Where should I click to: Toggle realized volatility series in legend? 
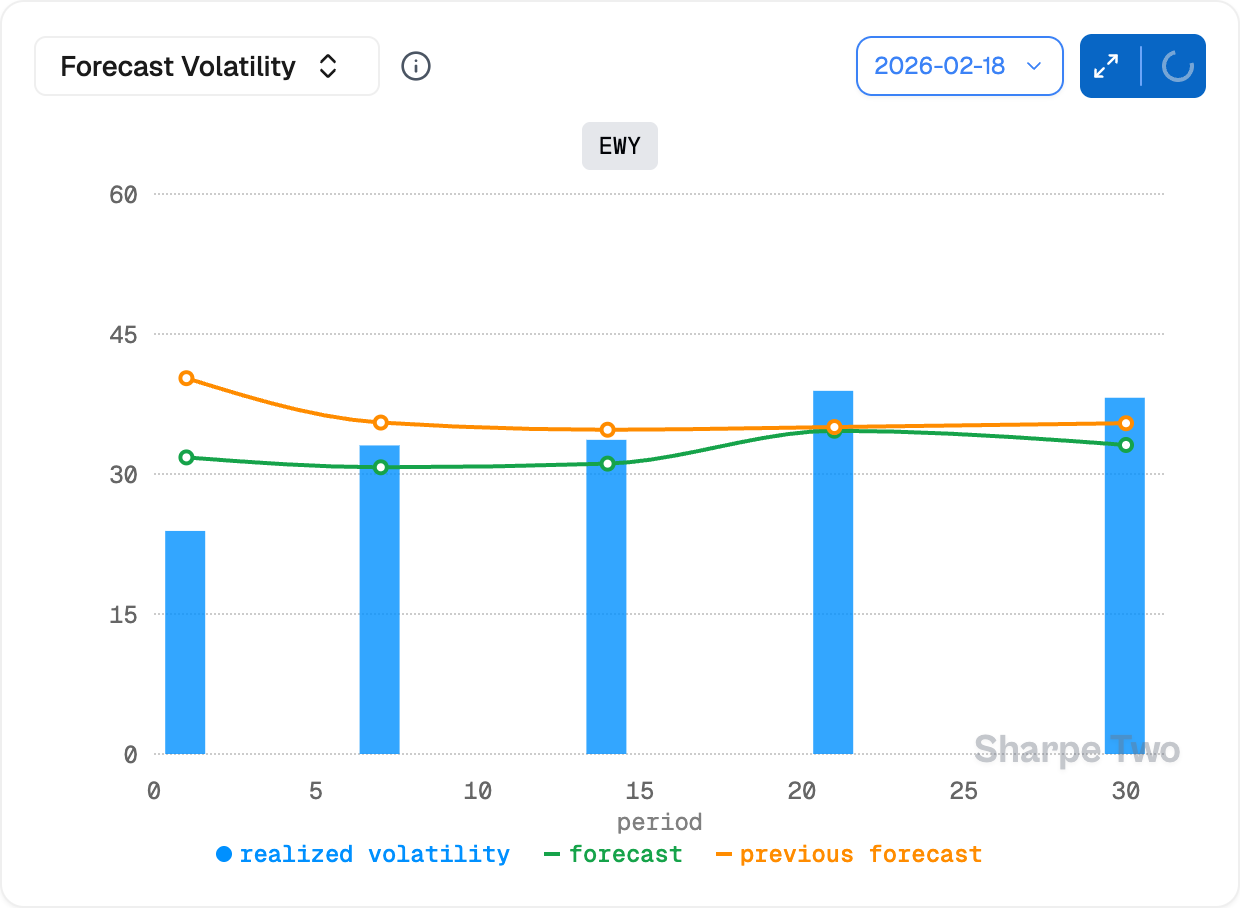374,855
